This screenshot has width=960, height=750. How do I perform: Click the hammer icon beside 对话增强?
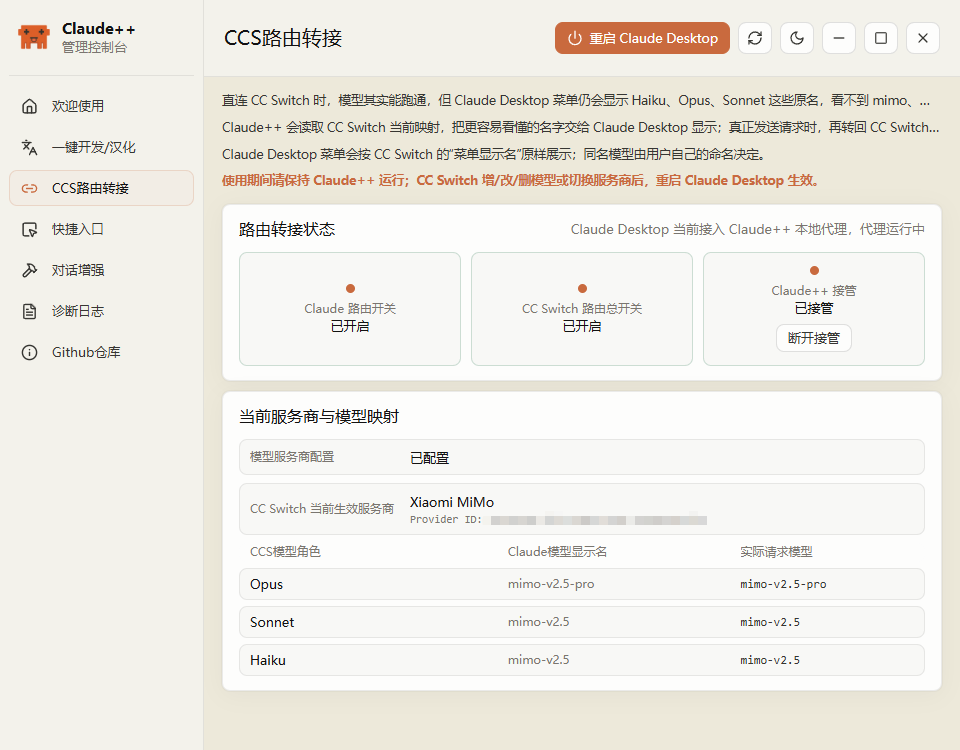(x=29, y=270)
